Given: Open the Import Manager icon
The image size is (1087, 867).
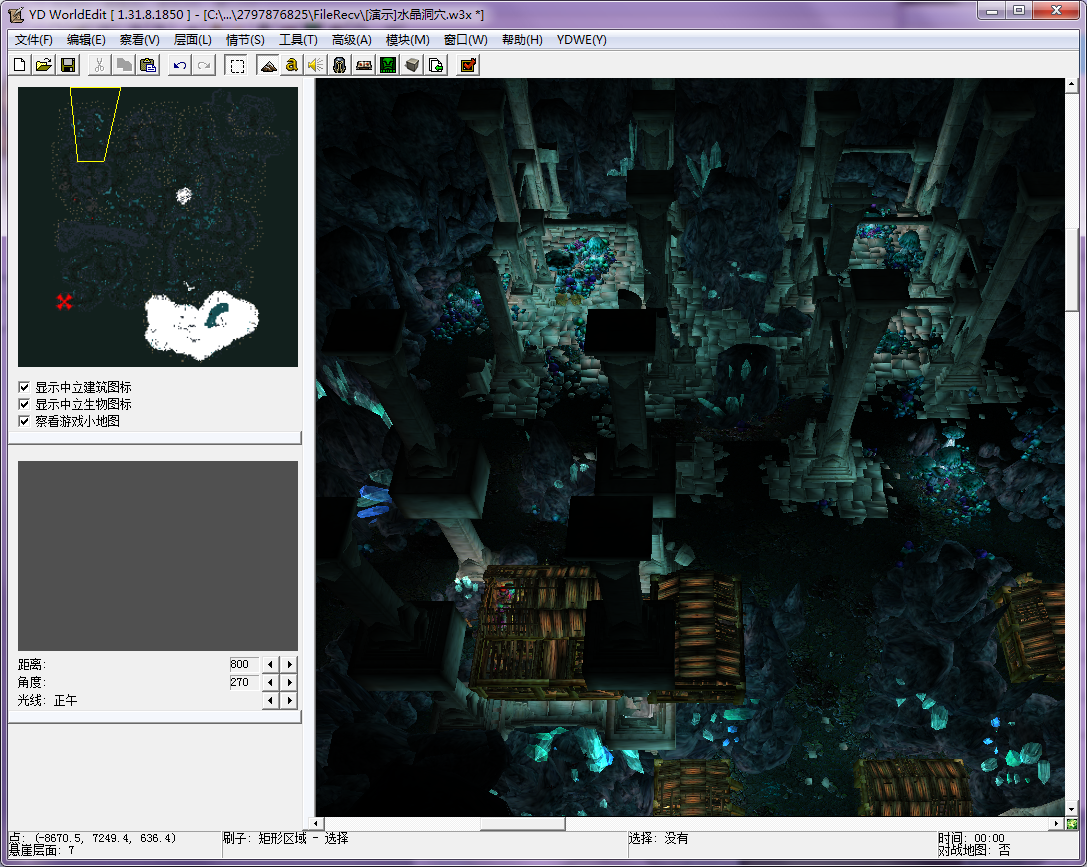Looking at the screenshot, I should [x=435, y=65].
